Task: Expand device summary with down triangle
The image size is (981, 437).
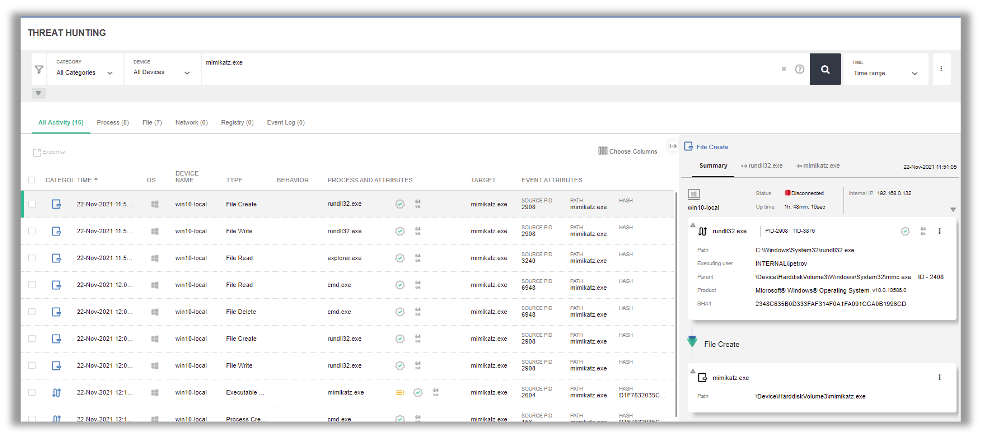Action: [x=953, y=210]
